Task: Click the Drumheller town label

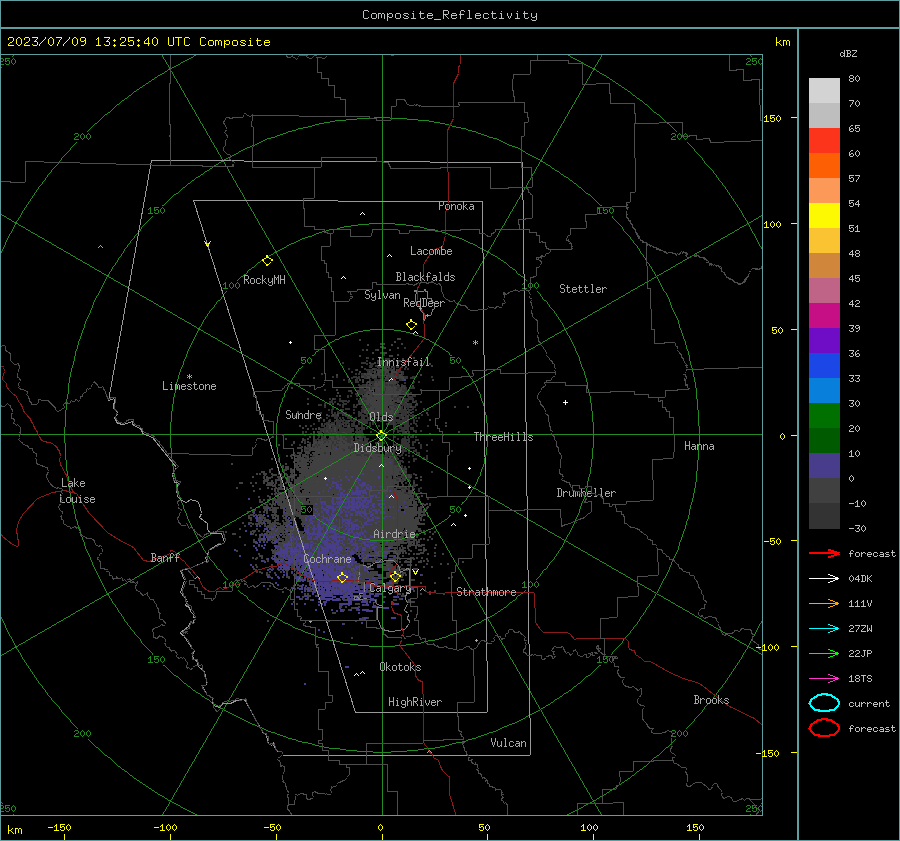Action: (586, 493)
